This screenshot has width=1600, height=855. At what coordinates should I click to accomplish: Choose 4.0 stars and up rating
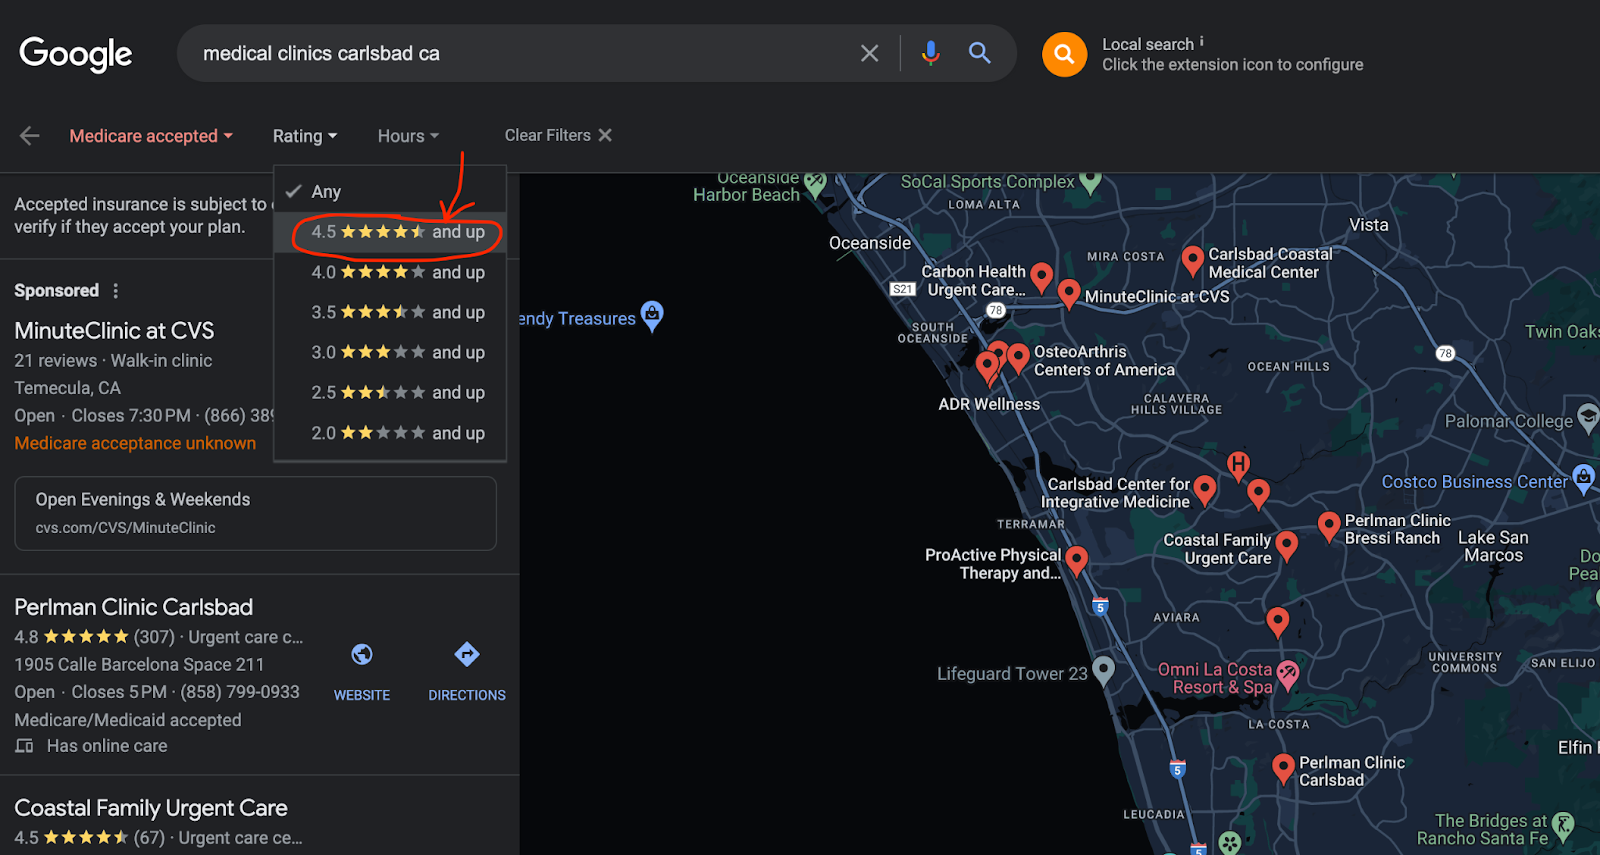(390, 272)
